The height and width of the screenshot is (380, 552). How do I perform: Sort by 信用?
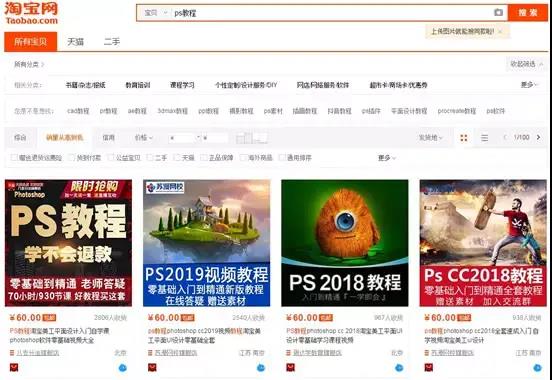108,138
